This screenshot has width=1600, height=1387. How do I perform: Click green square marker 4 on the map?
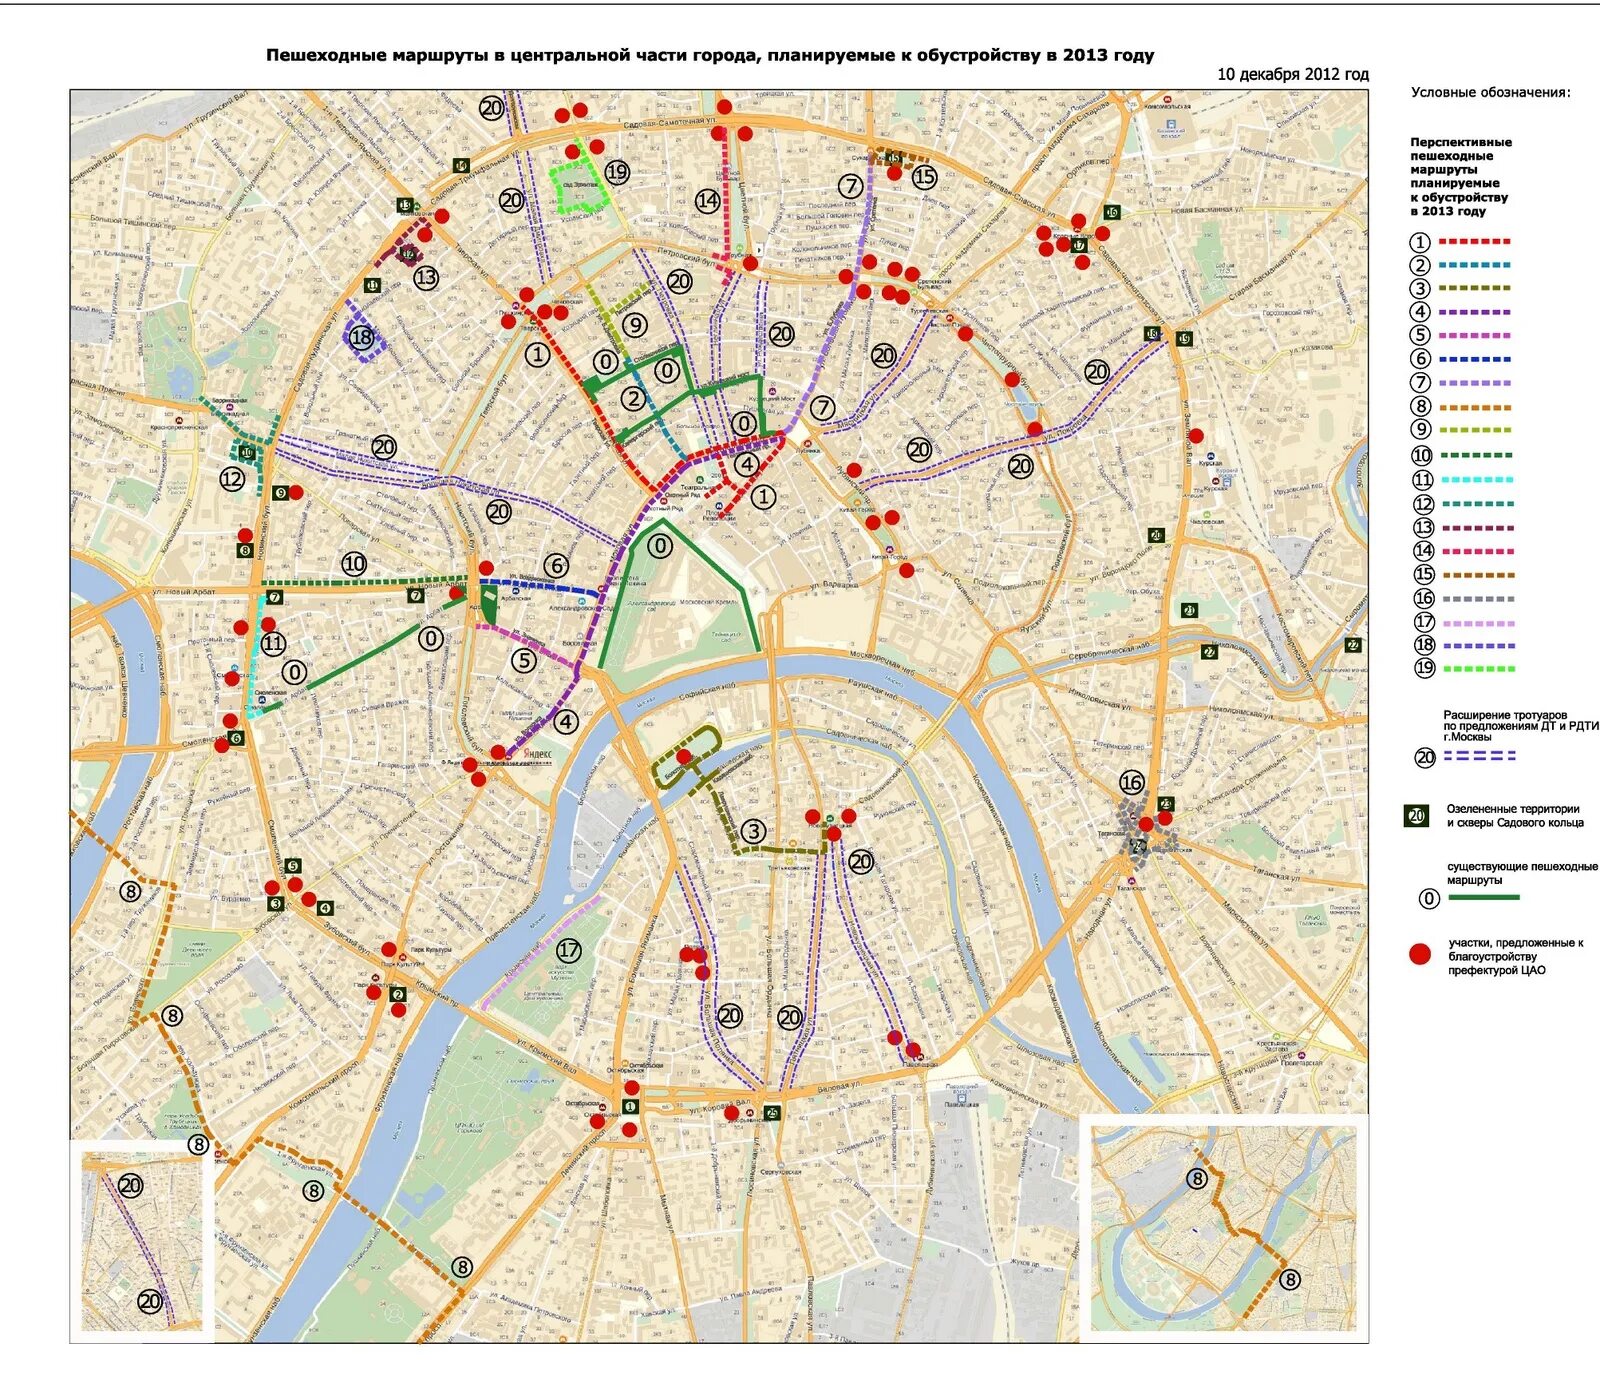(325, 908)
